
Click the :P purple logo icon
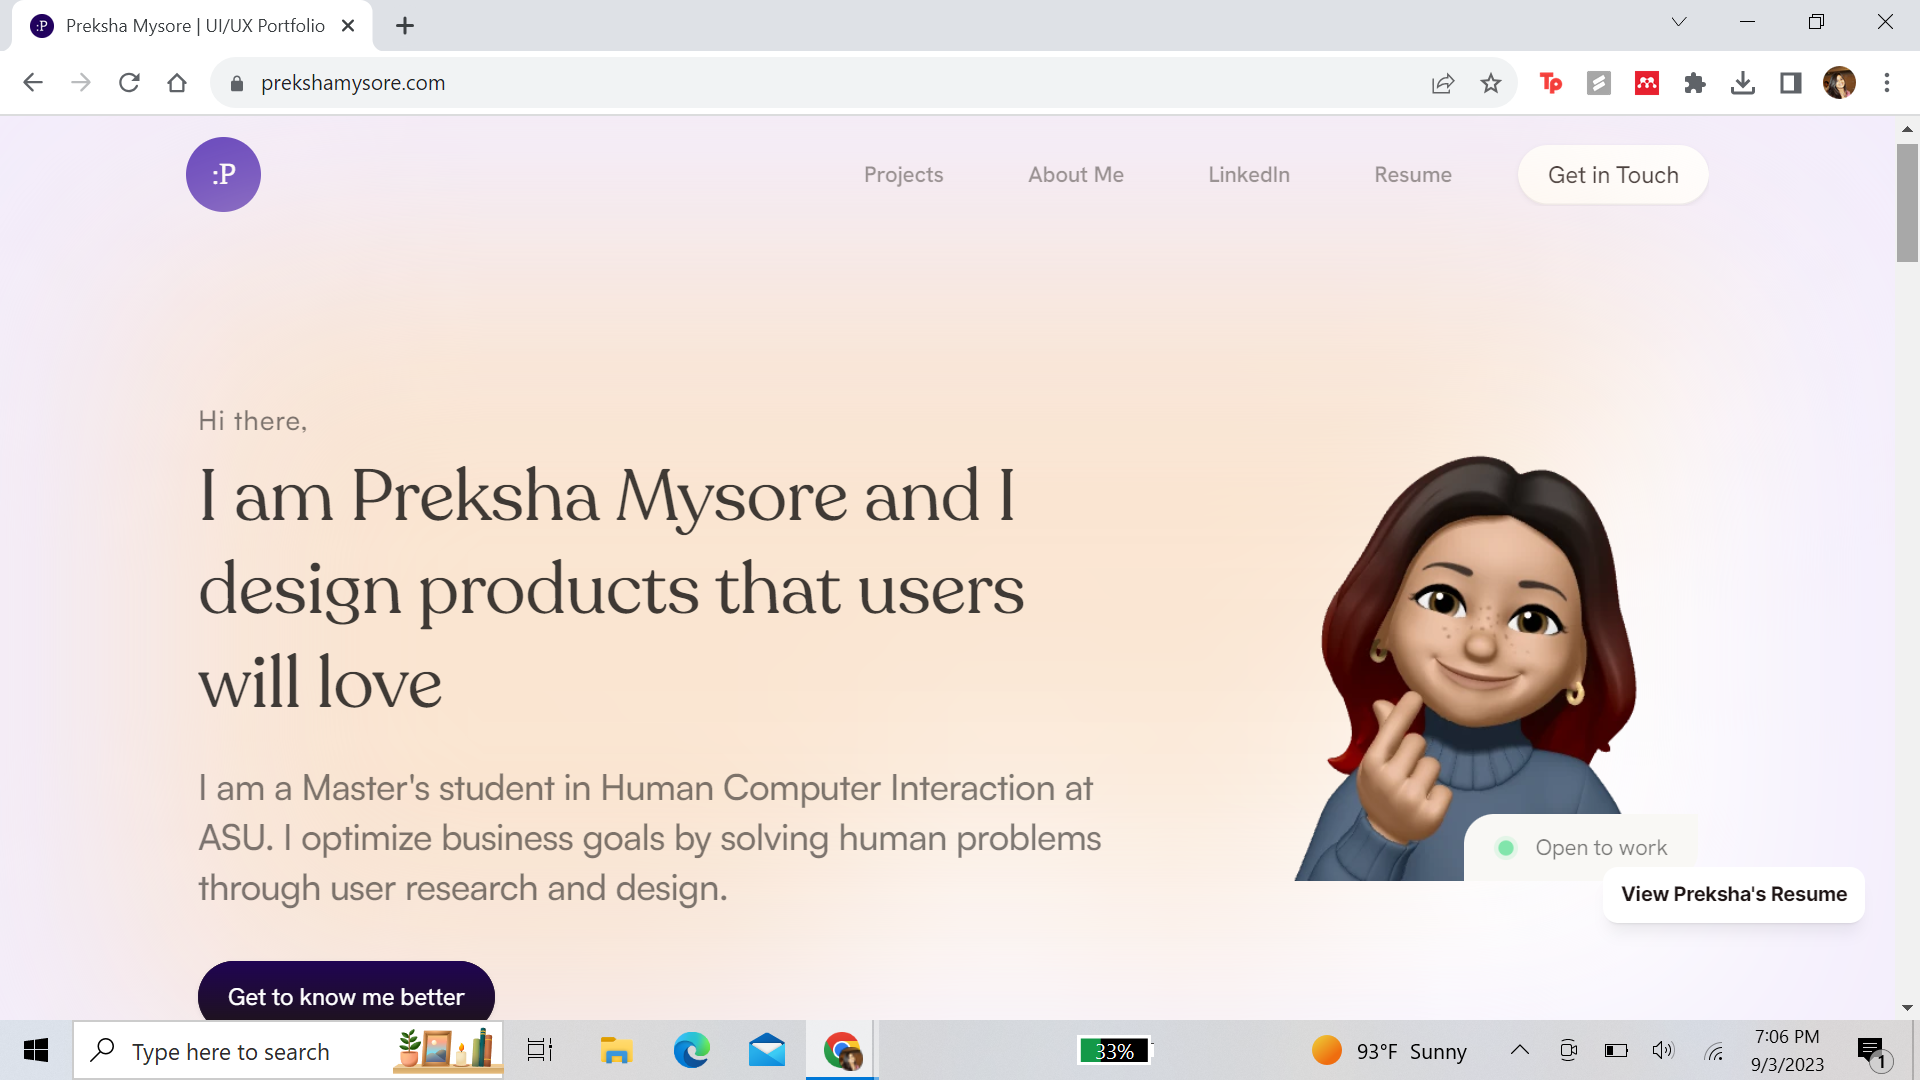click(x=223, y=174)
